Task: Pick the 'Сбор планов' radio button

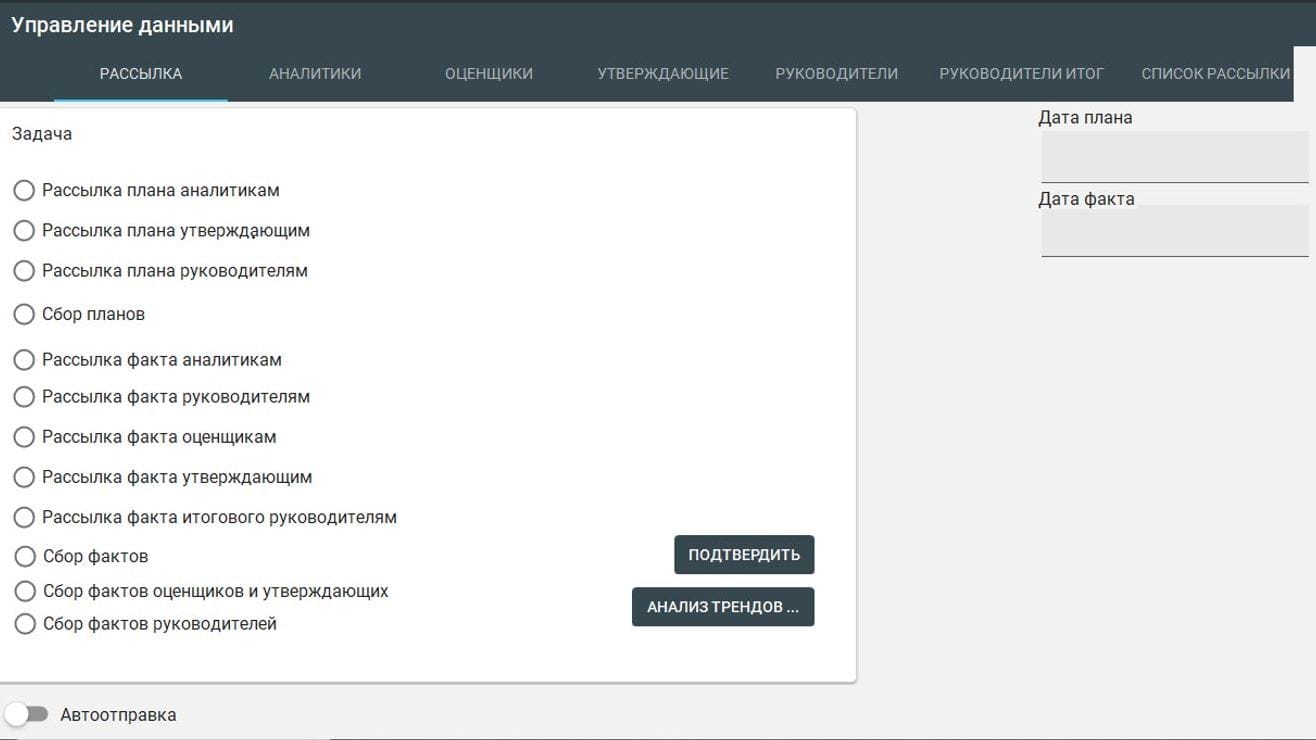Action: click(x=24, y=314)
